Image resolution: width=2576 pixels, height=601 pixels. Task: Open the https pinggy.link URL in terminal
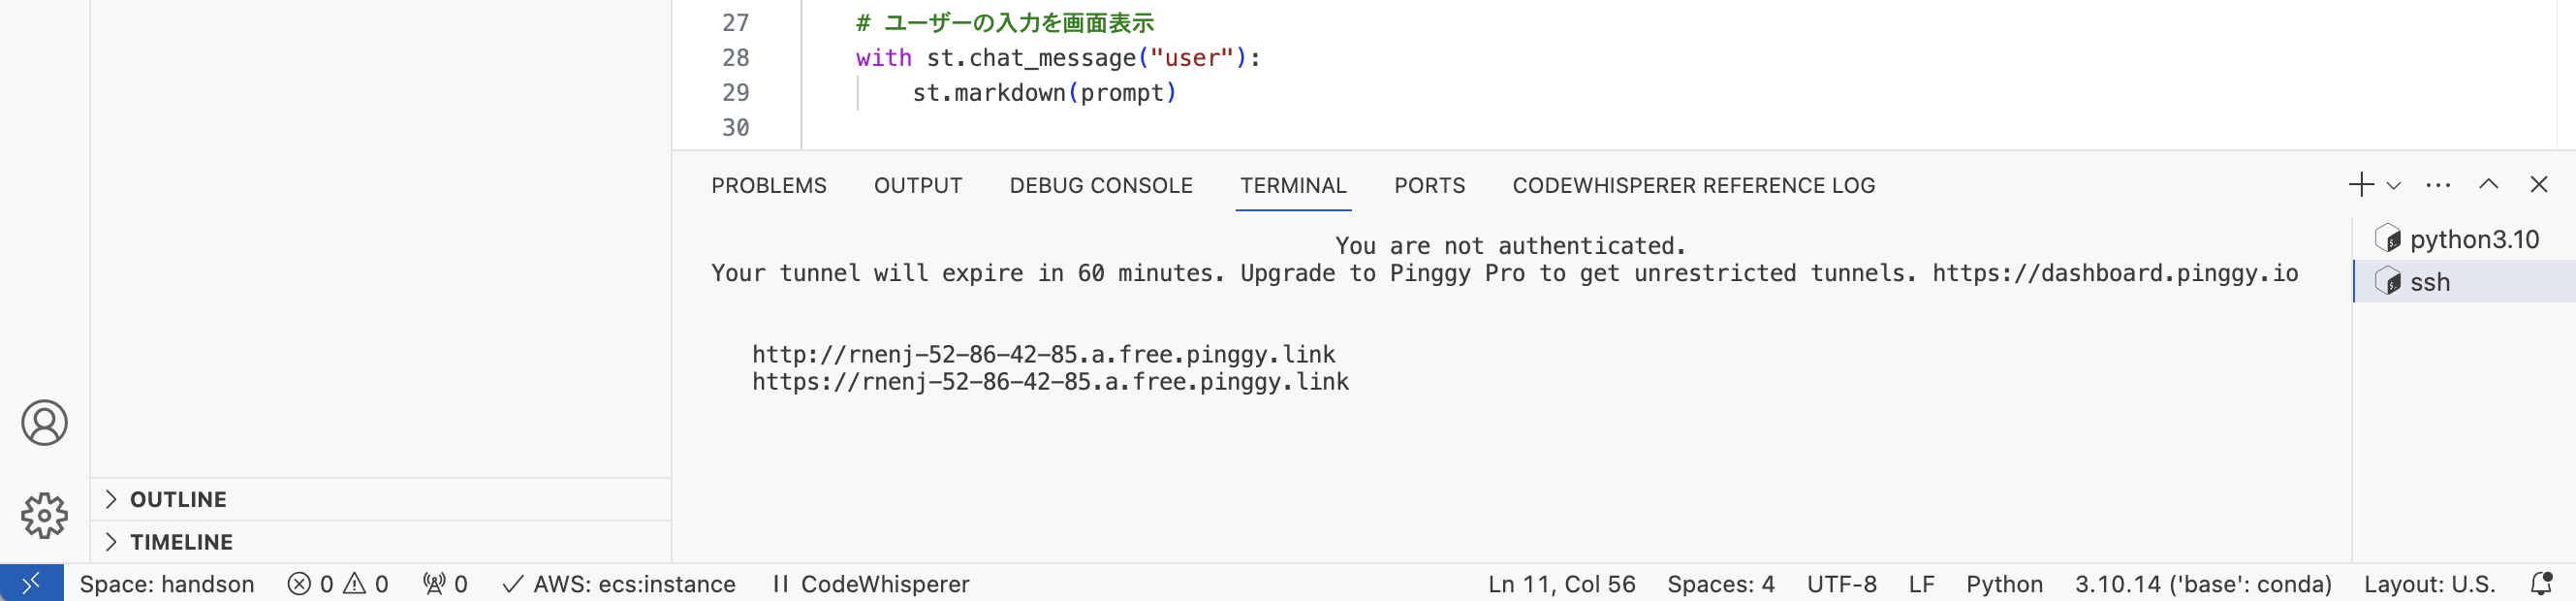tap(1049, 381)
